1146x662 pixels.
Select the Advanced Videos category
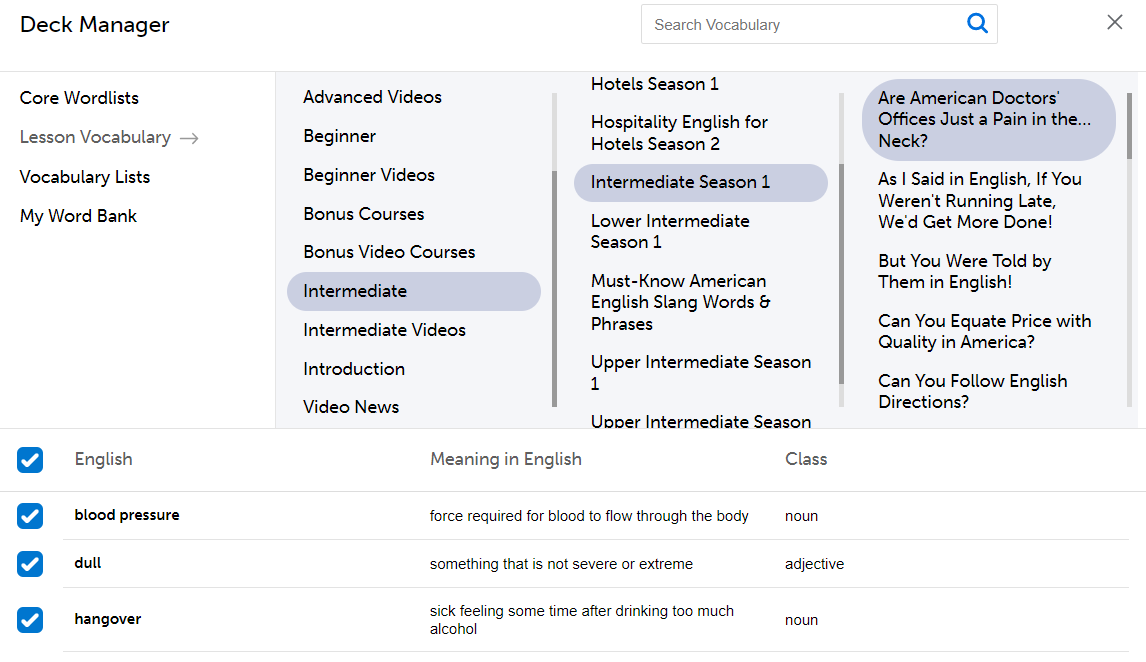coord(372,97)
